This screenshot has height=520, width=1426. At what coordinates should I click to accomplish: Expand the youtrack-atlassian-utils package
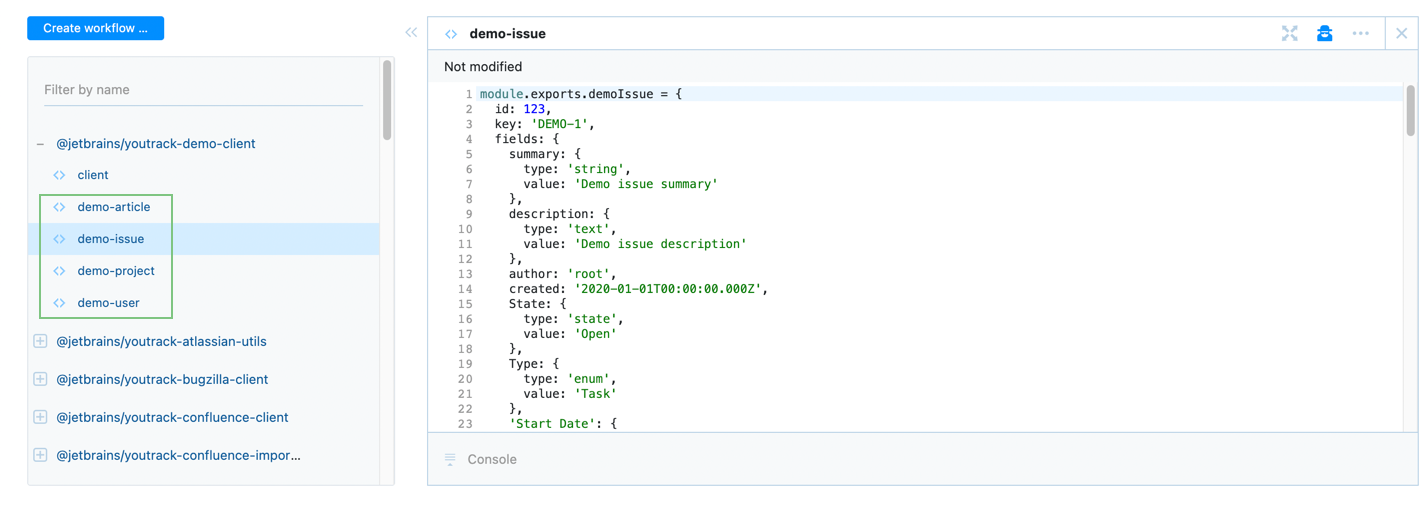point(41,341)
